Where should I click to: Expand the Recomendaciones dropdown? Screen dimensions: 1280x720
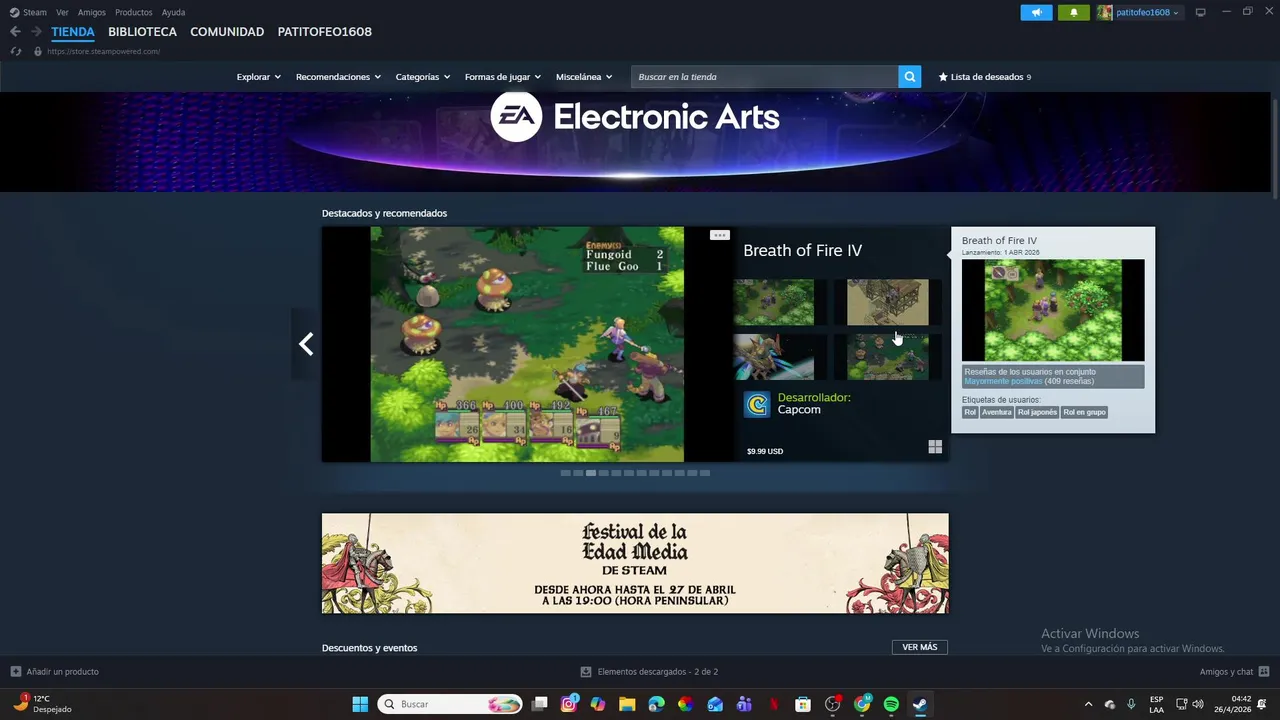click(338, 77)
